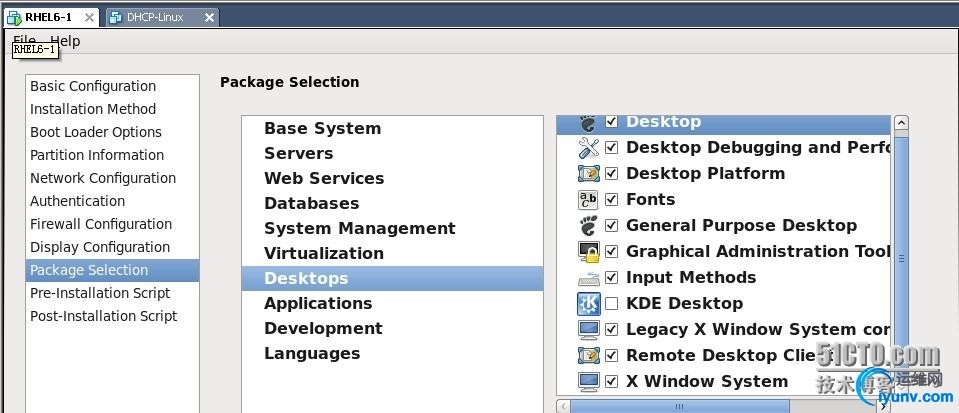Select the Databases category
The width and height of the screenshot is (959, 413).
point(392,204)
